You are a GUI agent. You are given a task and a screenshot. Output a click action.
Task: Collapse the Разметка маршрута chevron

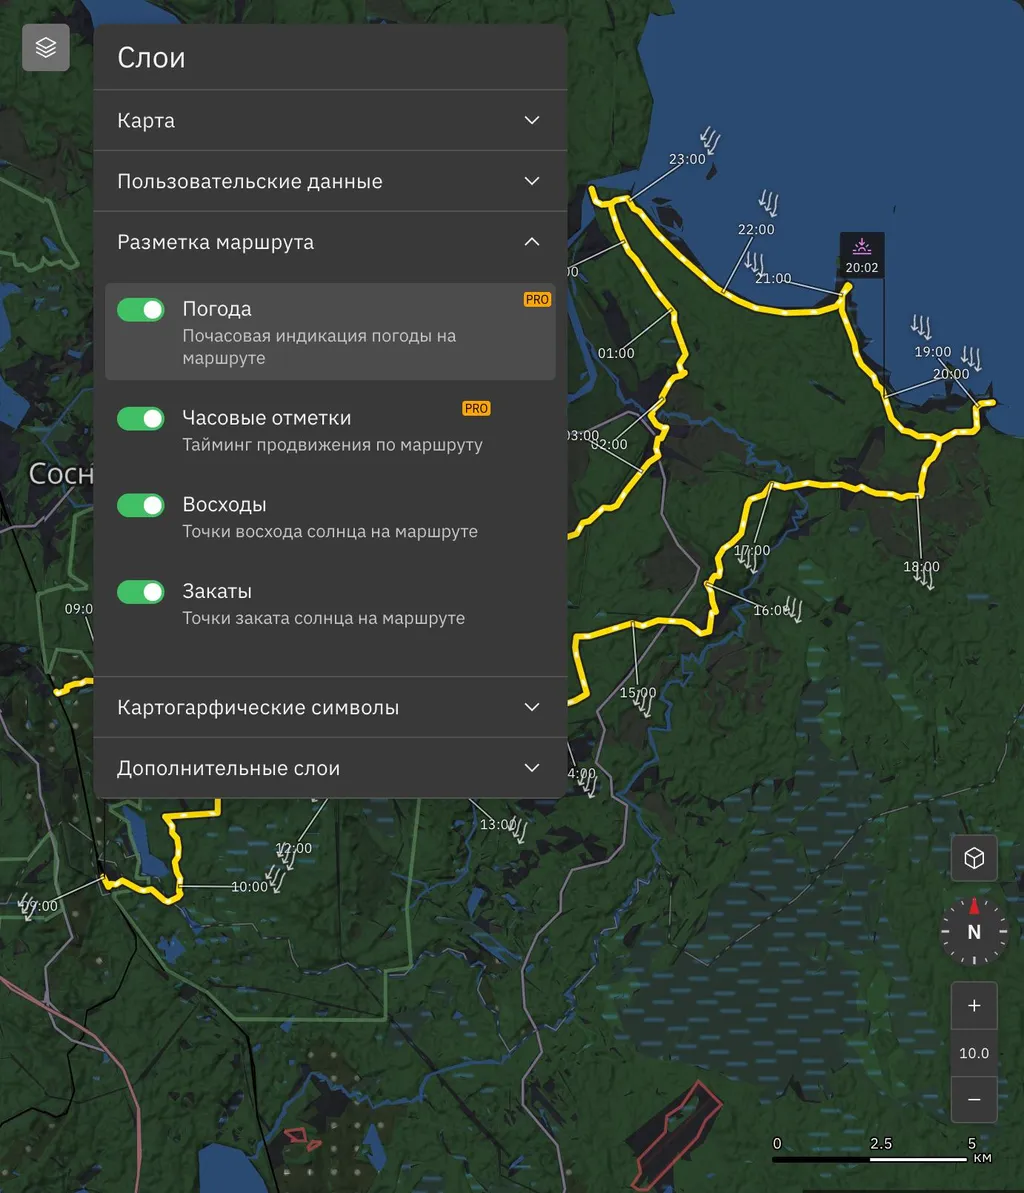click(532, 242)
